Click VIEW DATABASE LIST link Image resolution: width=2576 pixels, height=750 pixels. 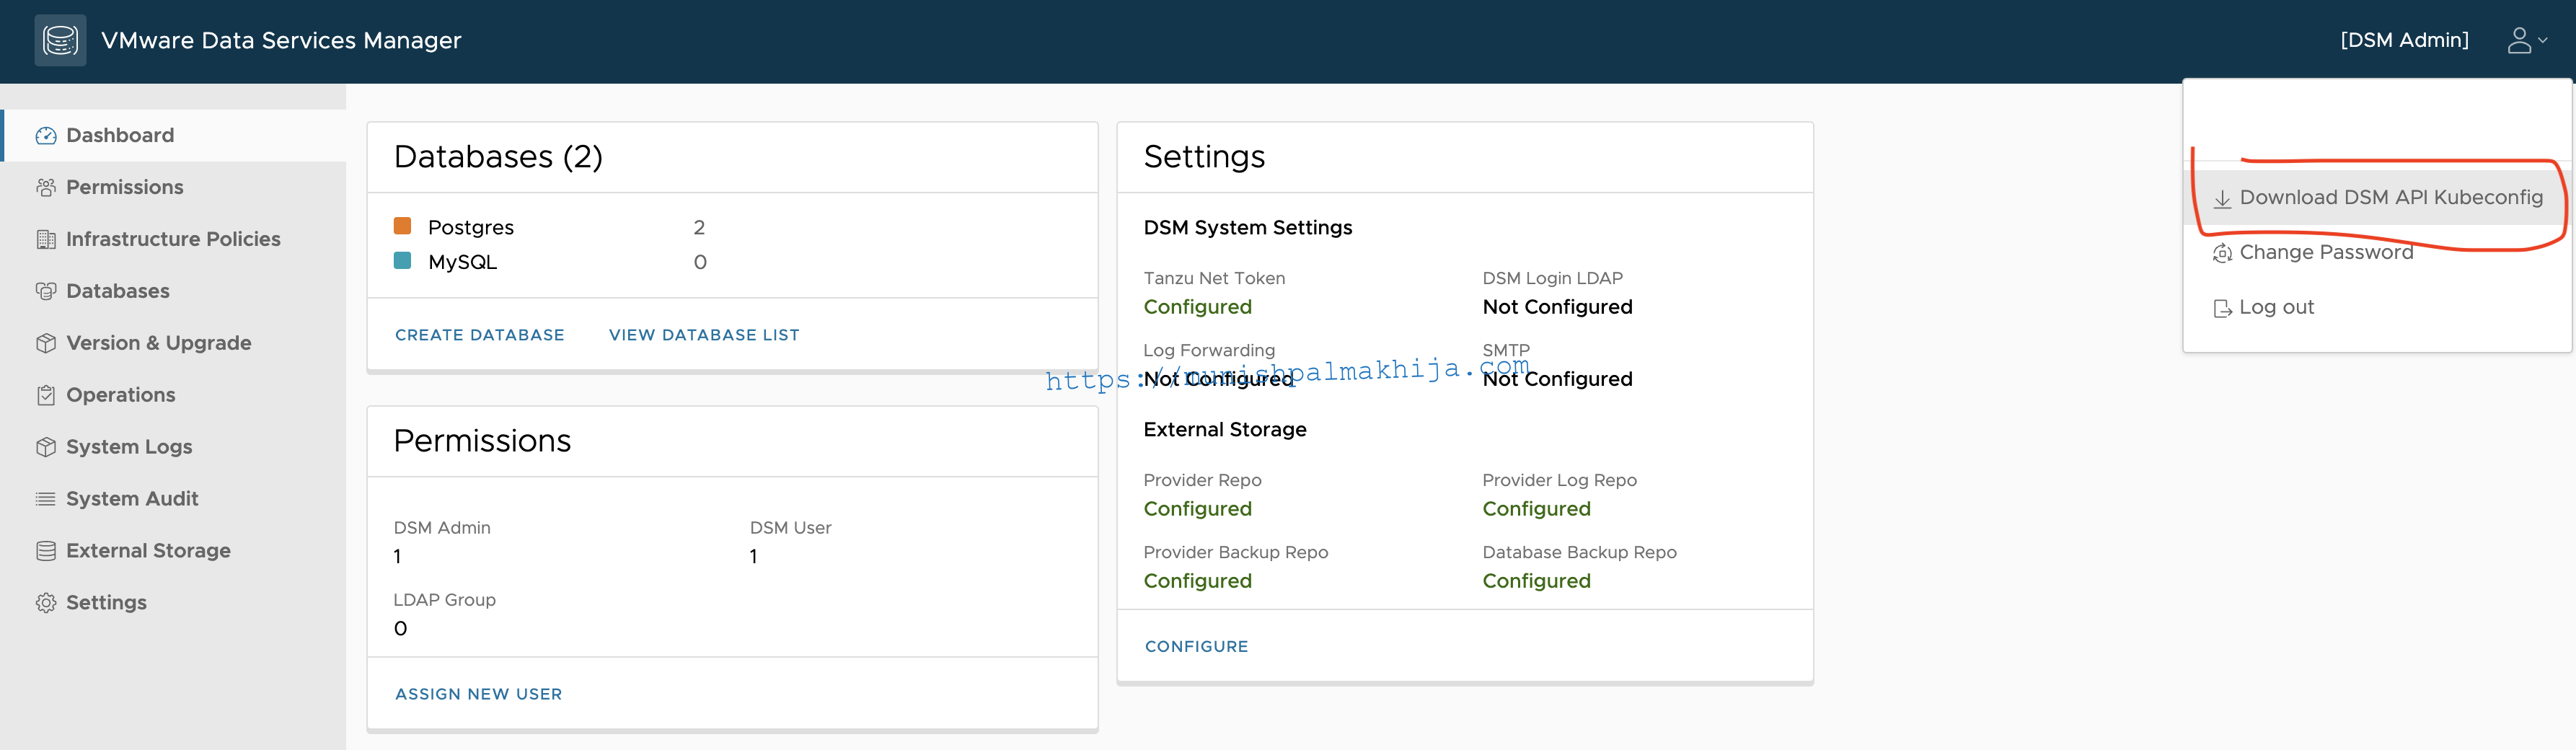(x=704, y=335)
